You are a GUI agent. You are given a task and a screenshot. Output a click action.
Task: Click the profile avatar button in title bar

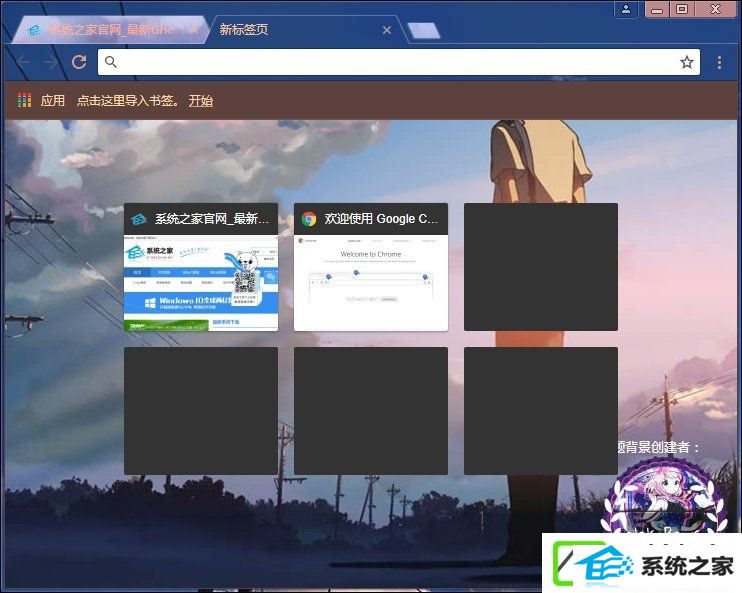[626, 9]
